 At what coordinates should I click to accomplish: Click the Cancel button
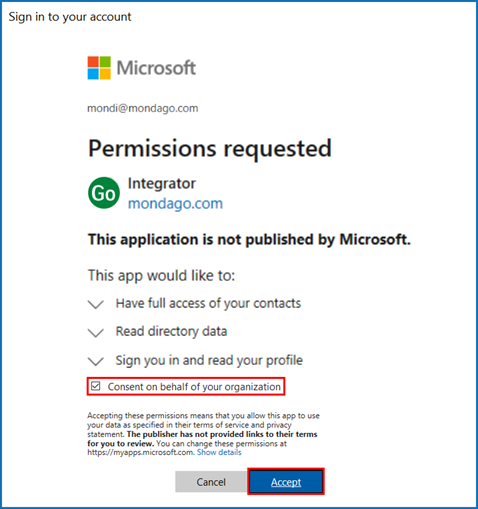click(211, 482)
